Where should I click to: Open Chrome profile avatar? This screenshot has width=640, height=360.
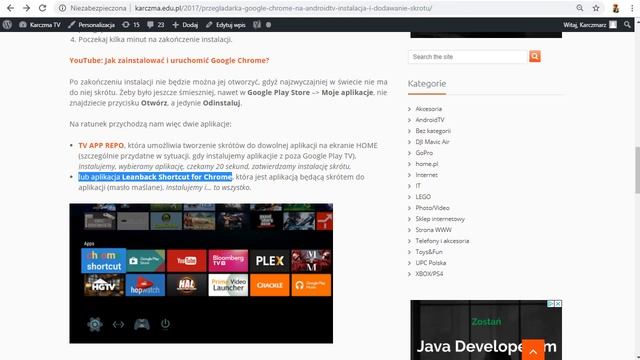616,8
